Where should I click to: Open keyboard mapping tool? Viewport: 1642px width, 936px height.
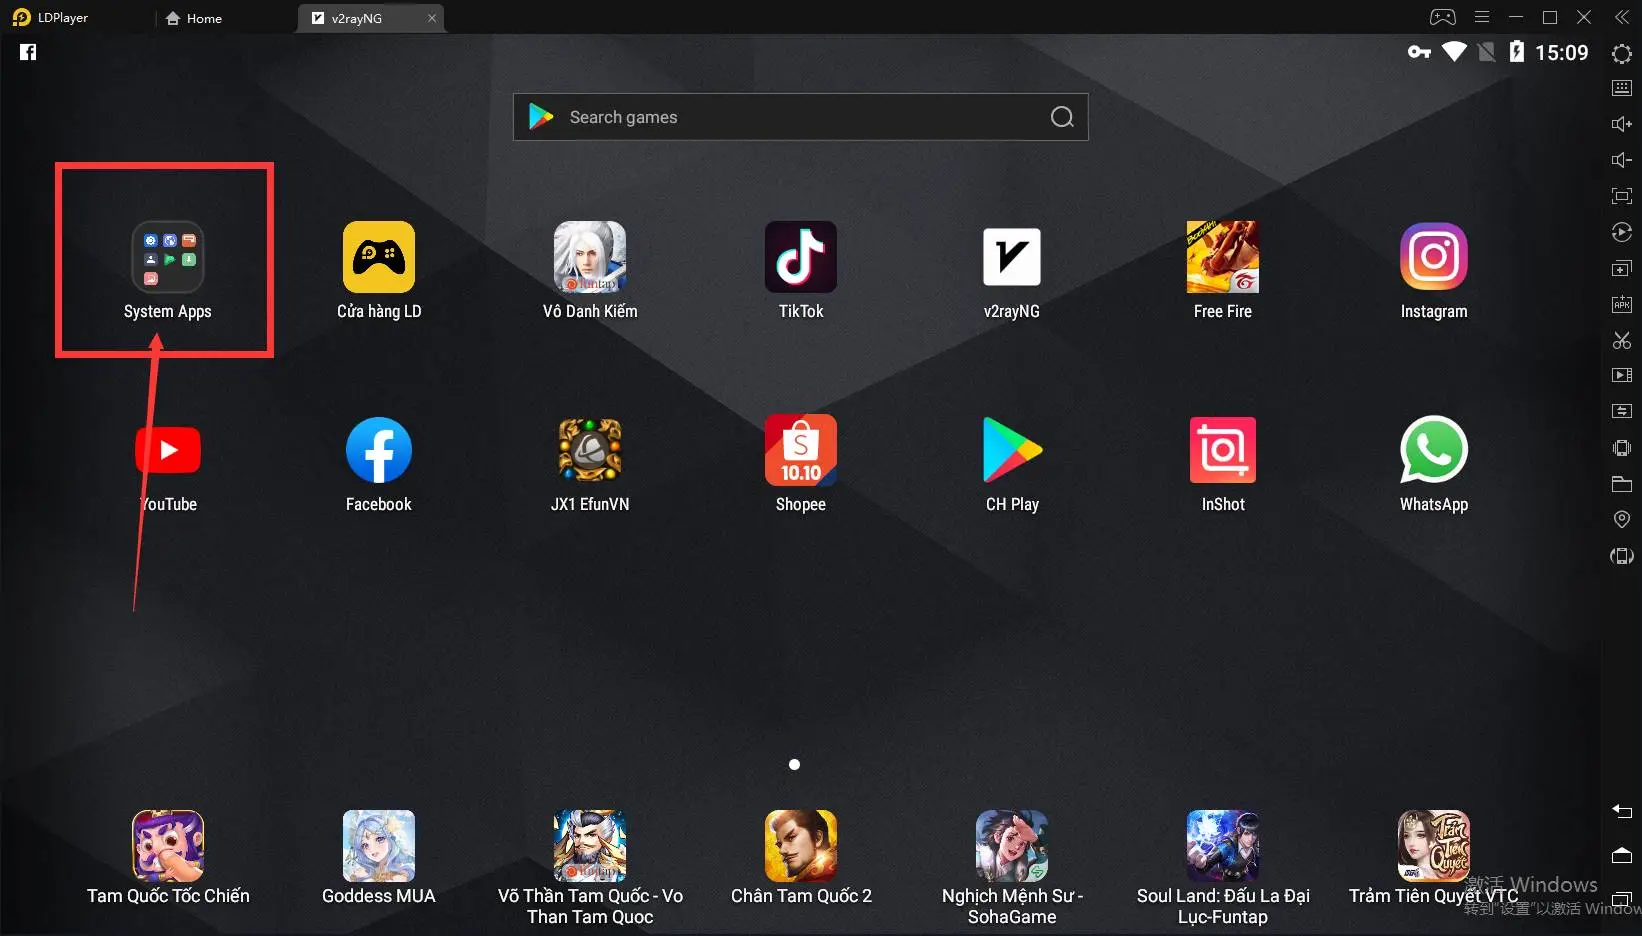(1622, 88)
